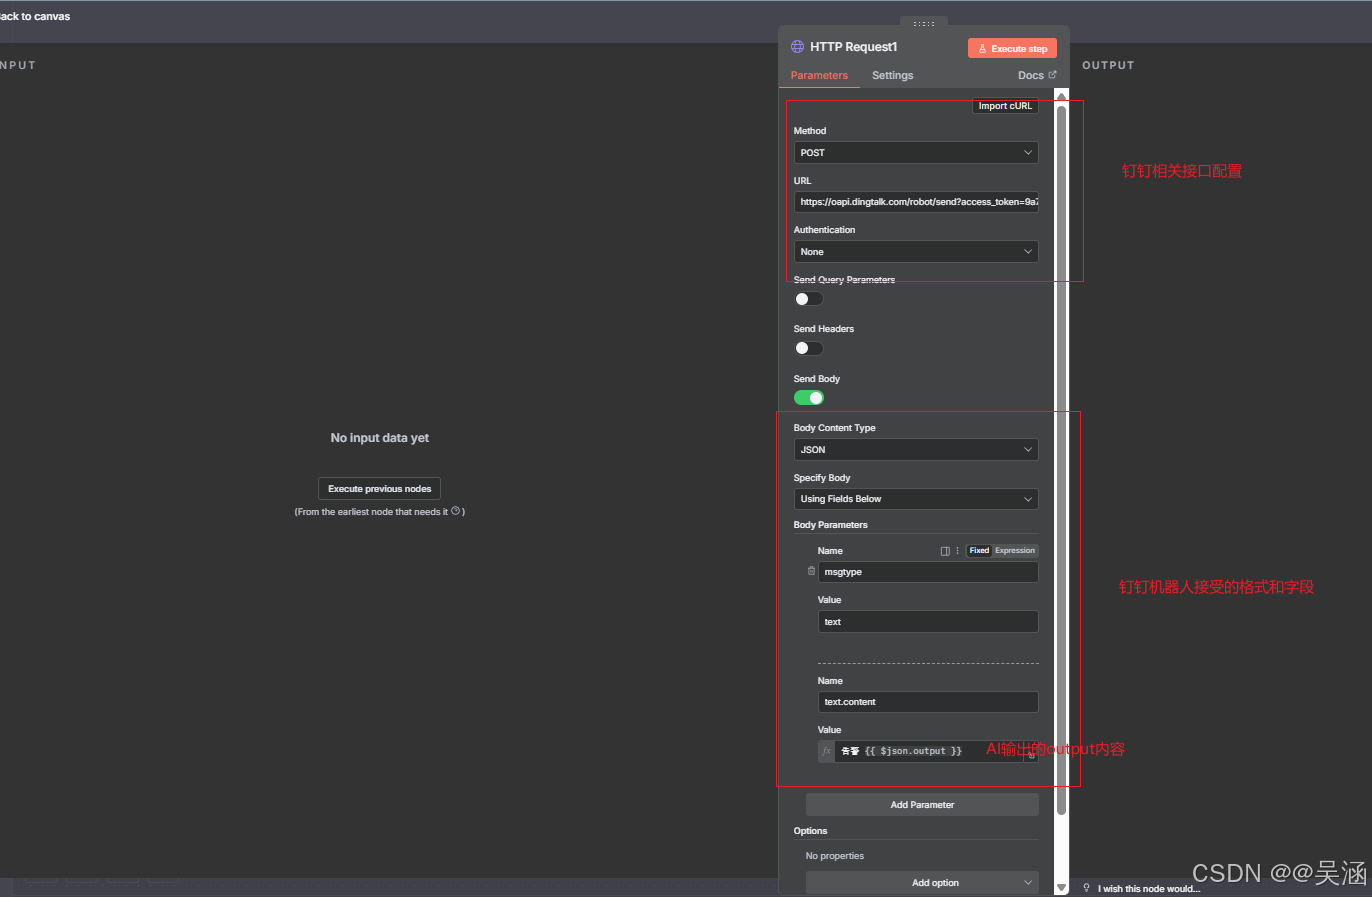The height and width of the screenshot is (897, 1372).
Task: Click the Value field containing text
Action: [x=928, y=622]
